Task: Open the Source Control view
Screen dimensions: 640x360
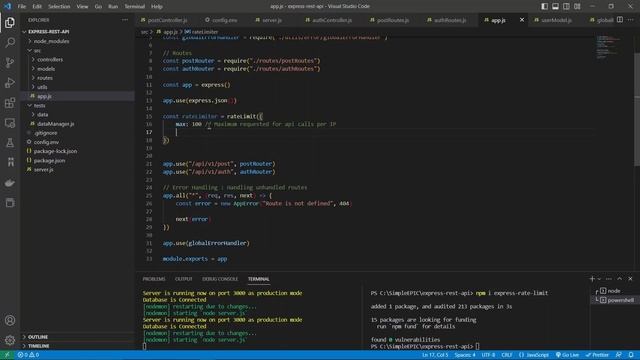Action: (10, 62)
